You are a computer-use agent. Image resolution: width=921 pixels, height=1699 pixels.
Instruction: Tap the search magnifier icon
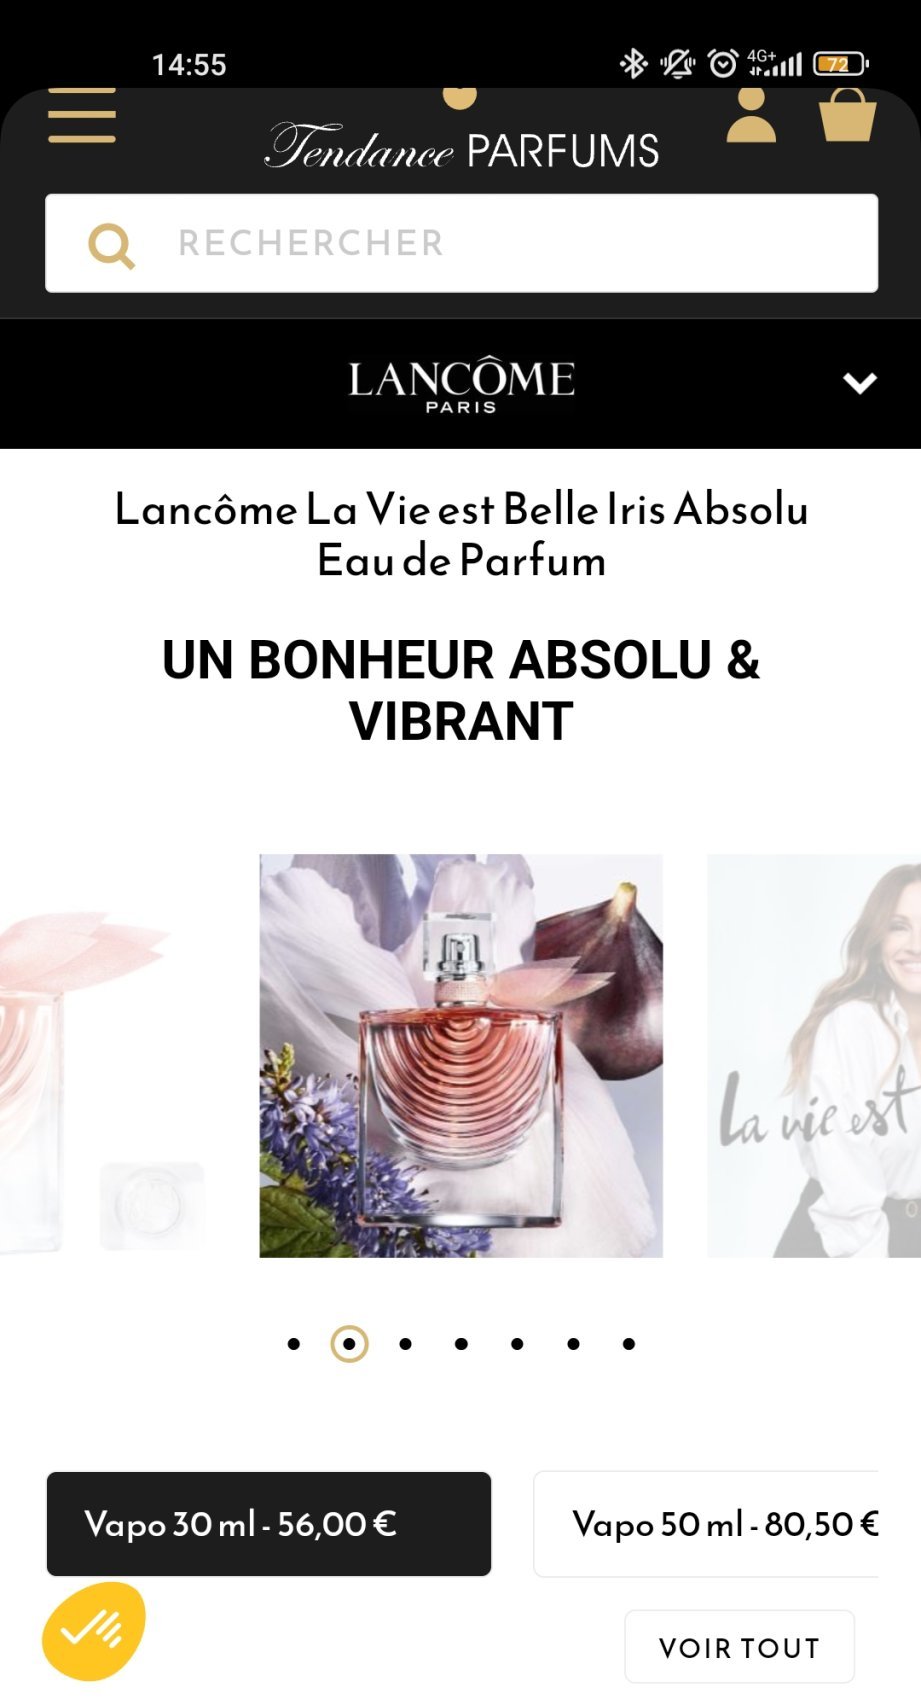111,245
